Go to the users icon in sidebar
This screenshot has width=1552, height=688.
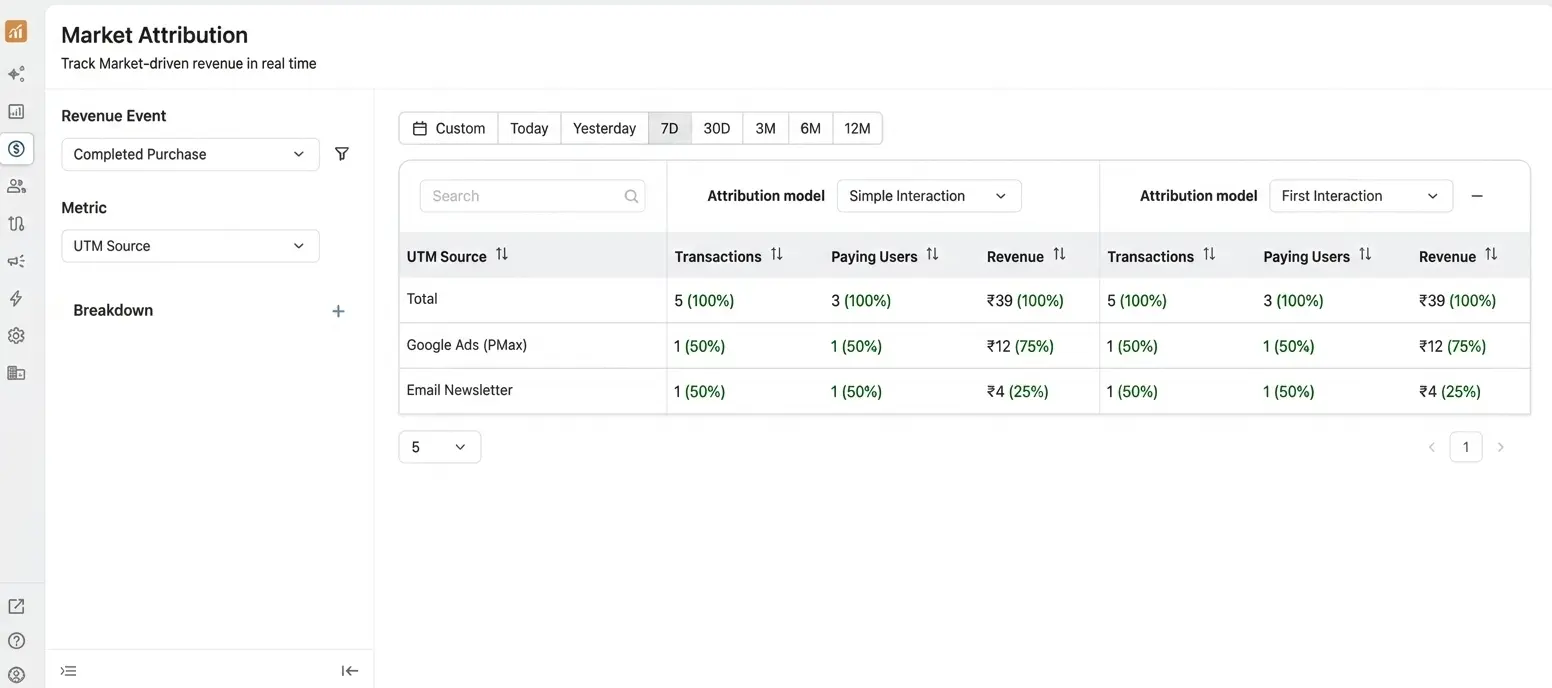[16, 186]
